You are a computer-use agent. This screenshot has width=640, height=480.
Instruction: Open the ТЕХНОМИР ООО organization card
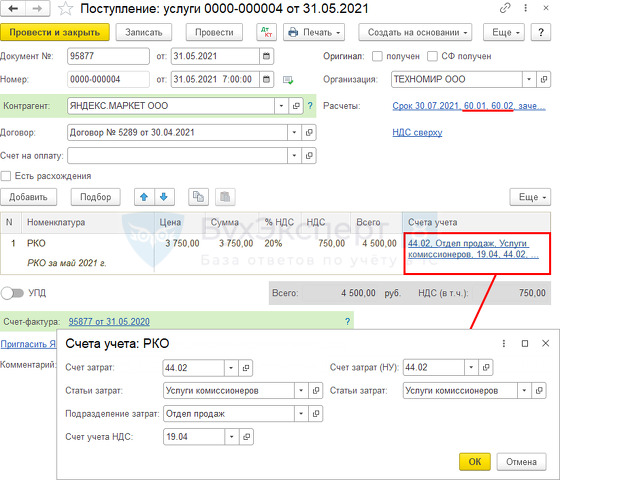543,80
